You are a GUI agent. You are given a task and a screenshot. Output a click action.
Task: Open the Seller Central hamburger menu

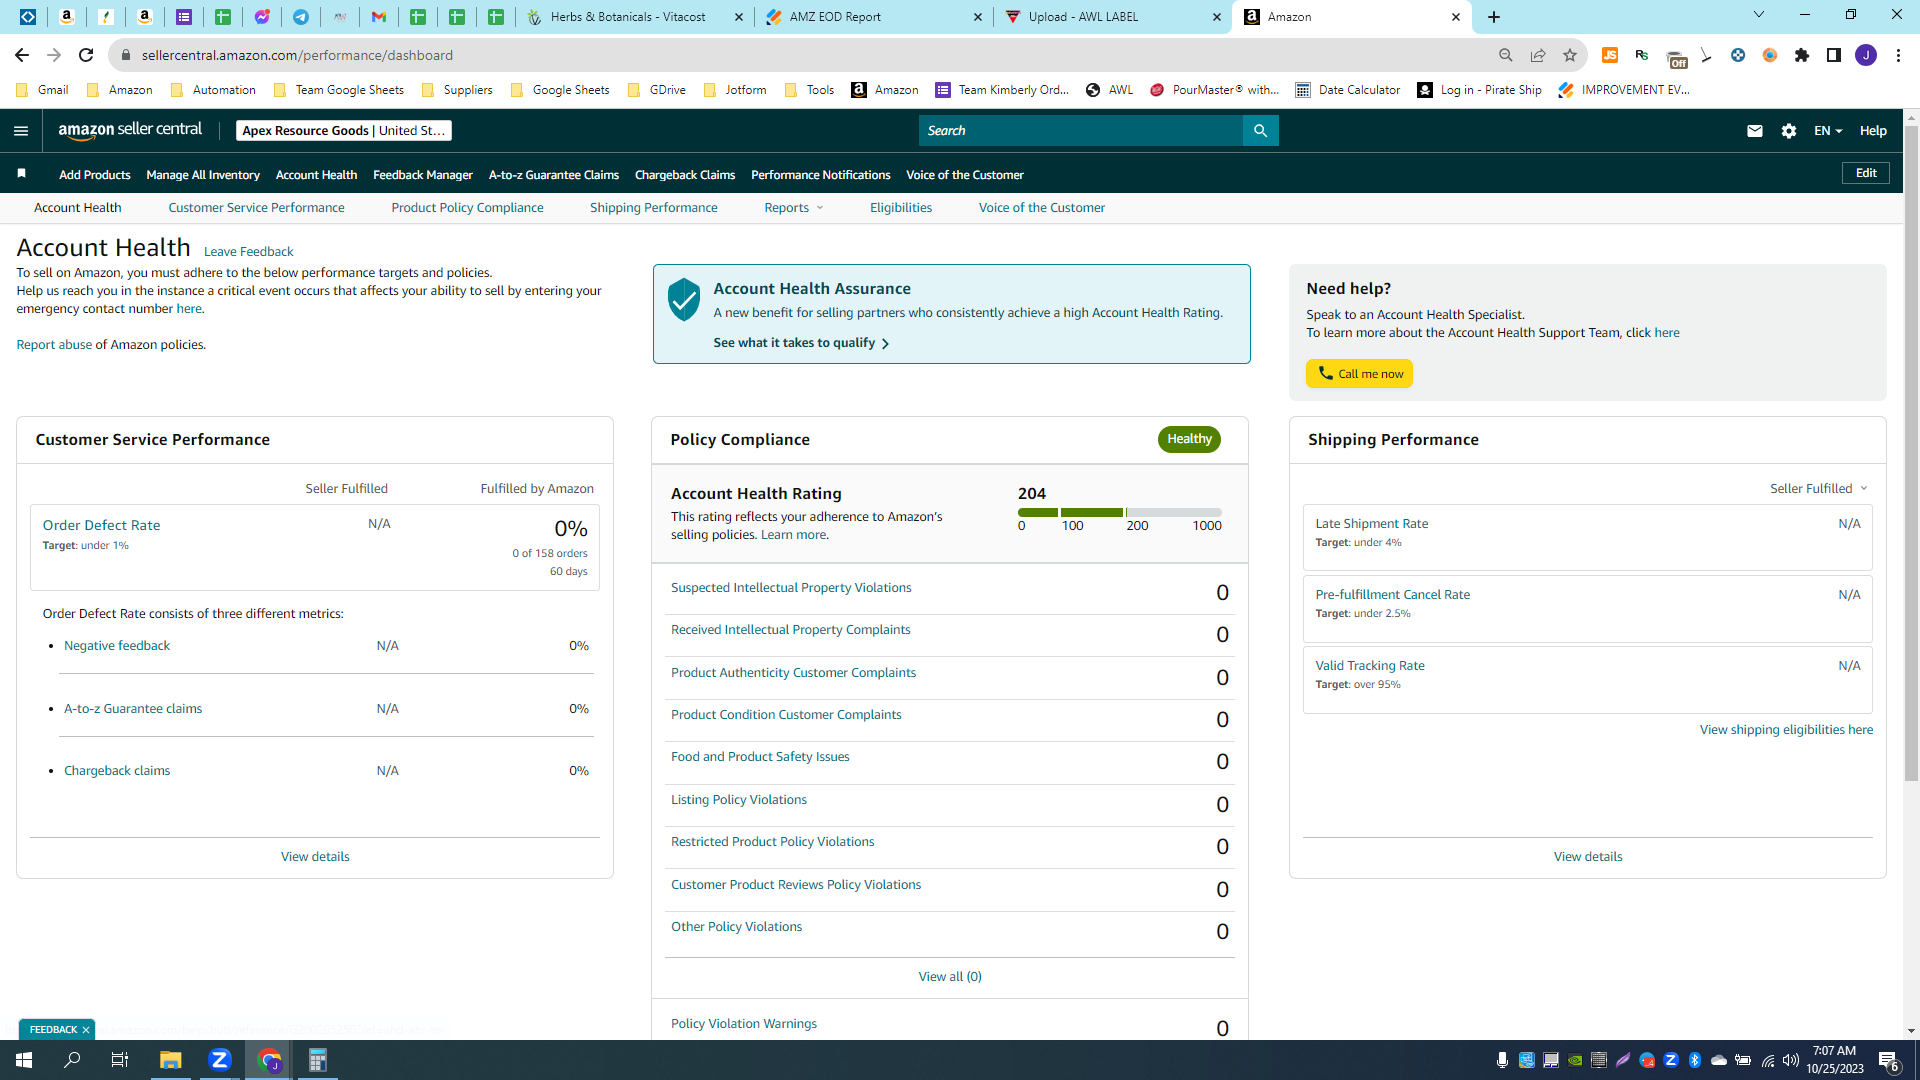(x=21, y=131)
